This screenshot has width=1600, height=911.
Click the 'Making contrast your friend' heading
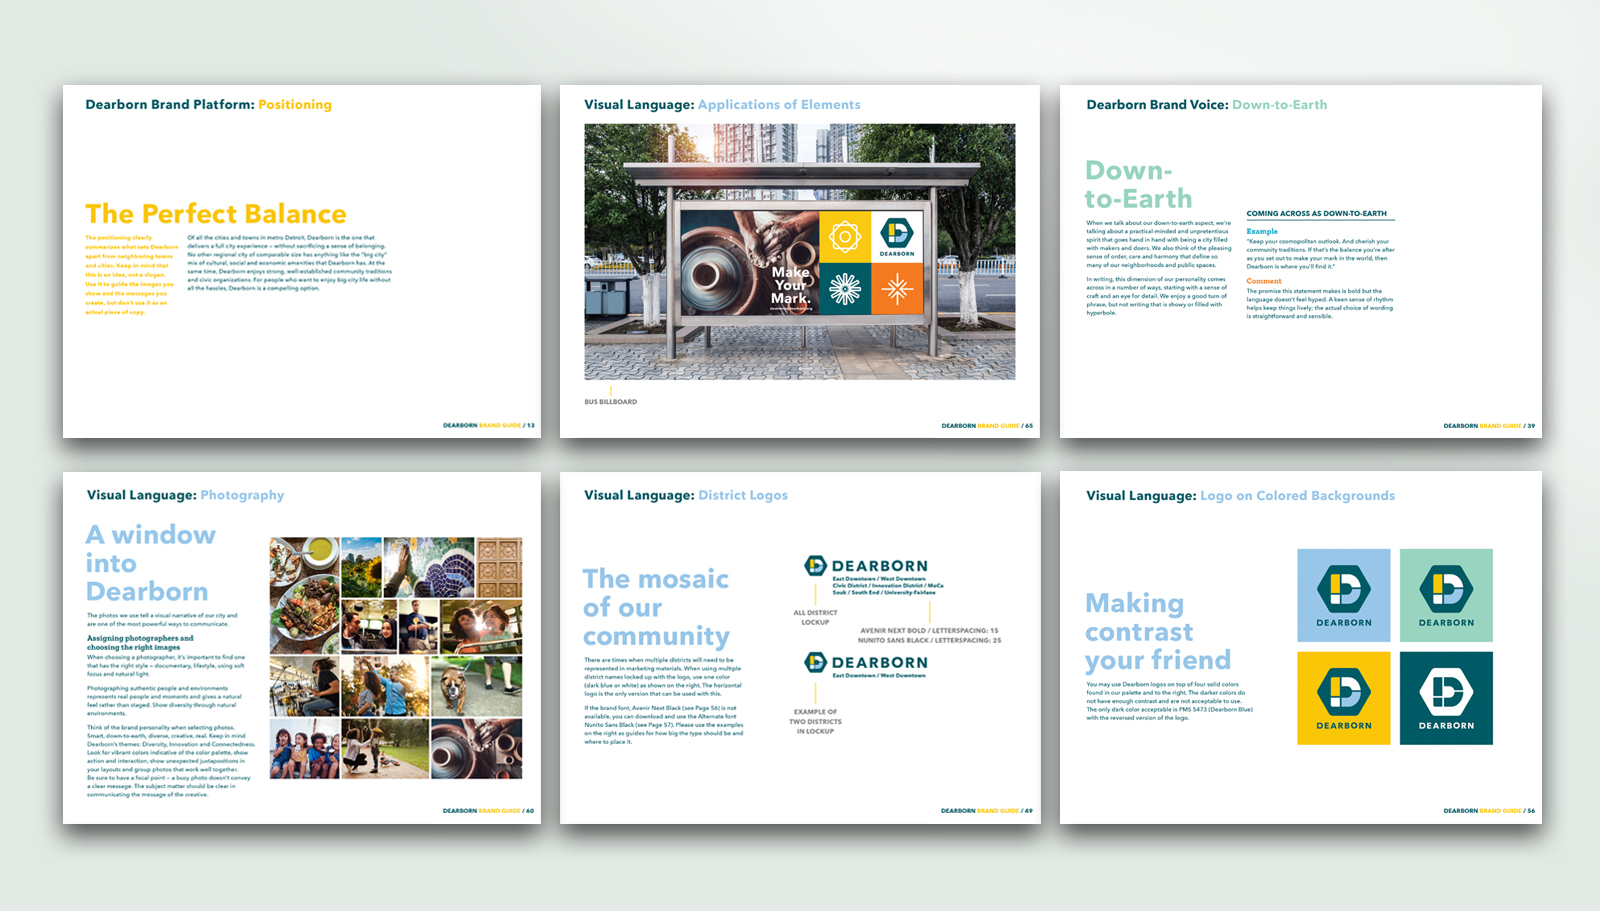(1158, 632)
